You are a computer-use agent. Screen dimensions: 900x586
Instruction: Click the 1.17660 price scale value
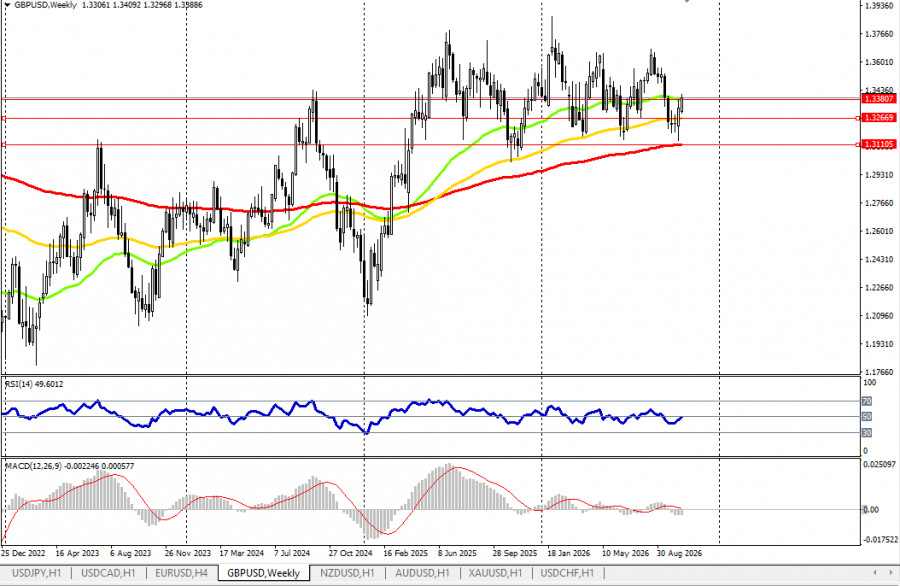click(x=879, y=372)
